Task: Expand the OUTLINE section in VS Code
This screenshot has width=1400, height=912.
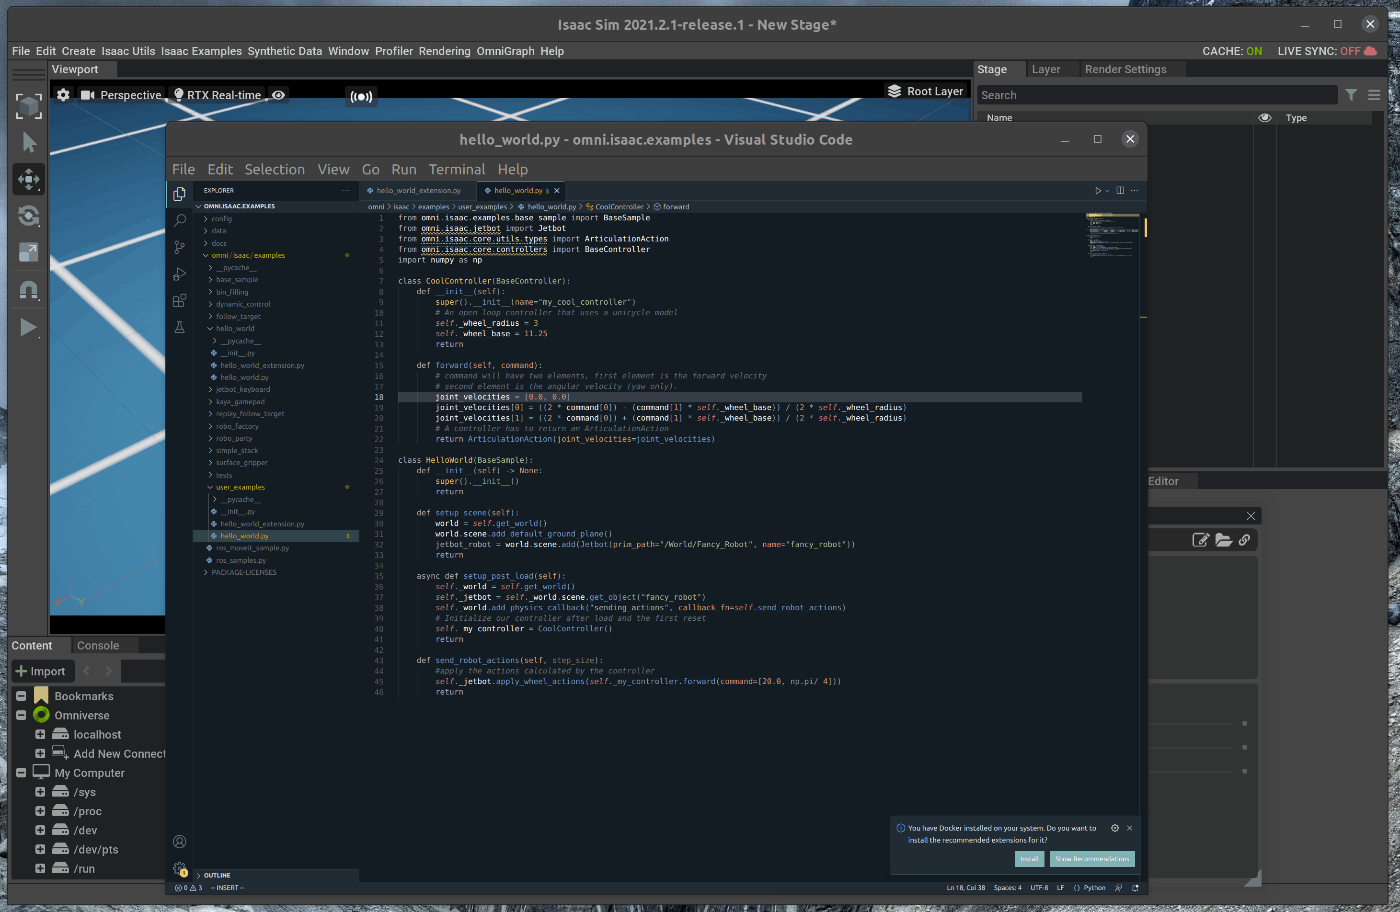Action: tap(217, 875)
